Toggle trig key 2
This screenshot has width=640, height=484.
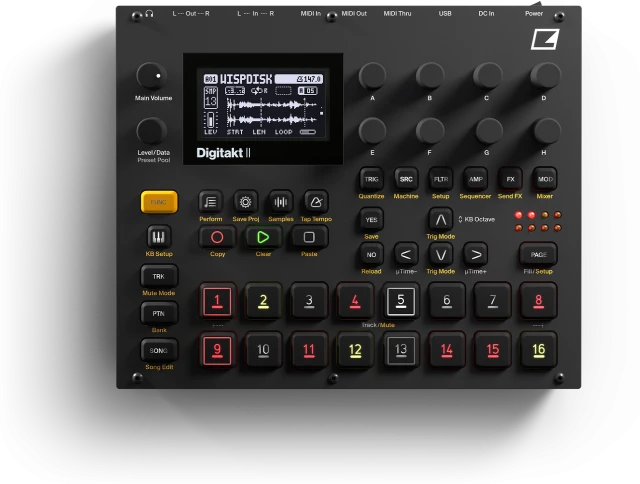(x=263, y=301)
